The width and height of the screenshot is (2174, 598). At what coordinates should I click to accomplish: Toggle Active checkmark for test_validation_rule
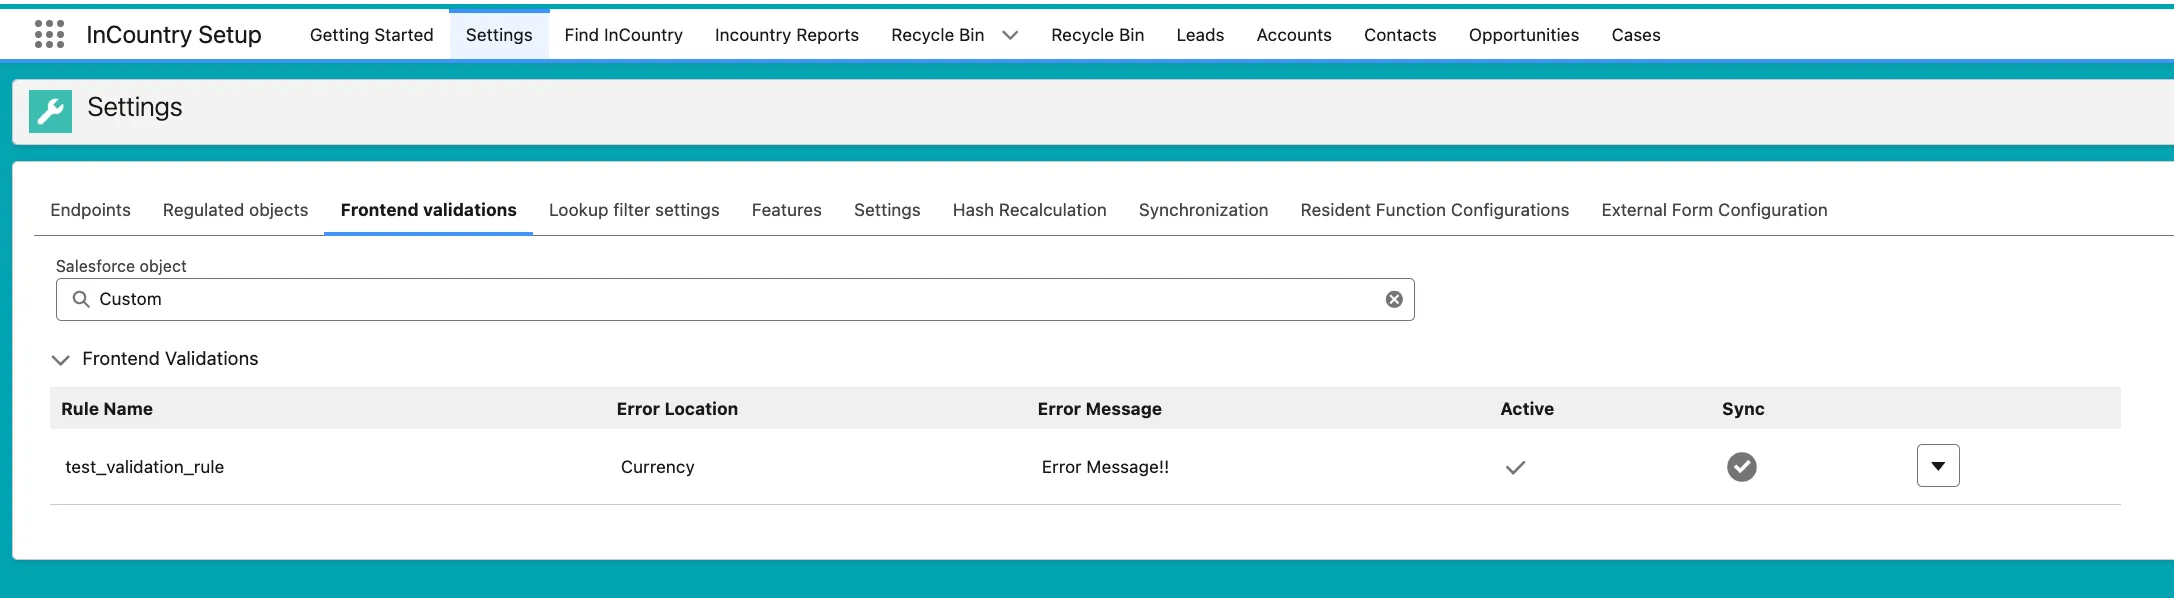coord(1515,467)
